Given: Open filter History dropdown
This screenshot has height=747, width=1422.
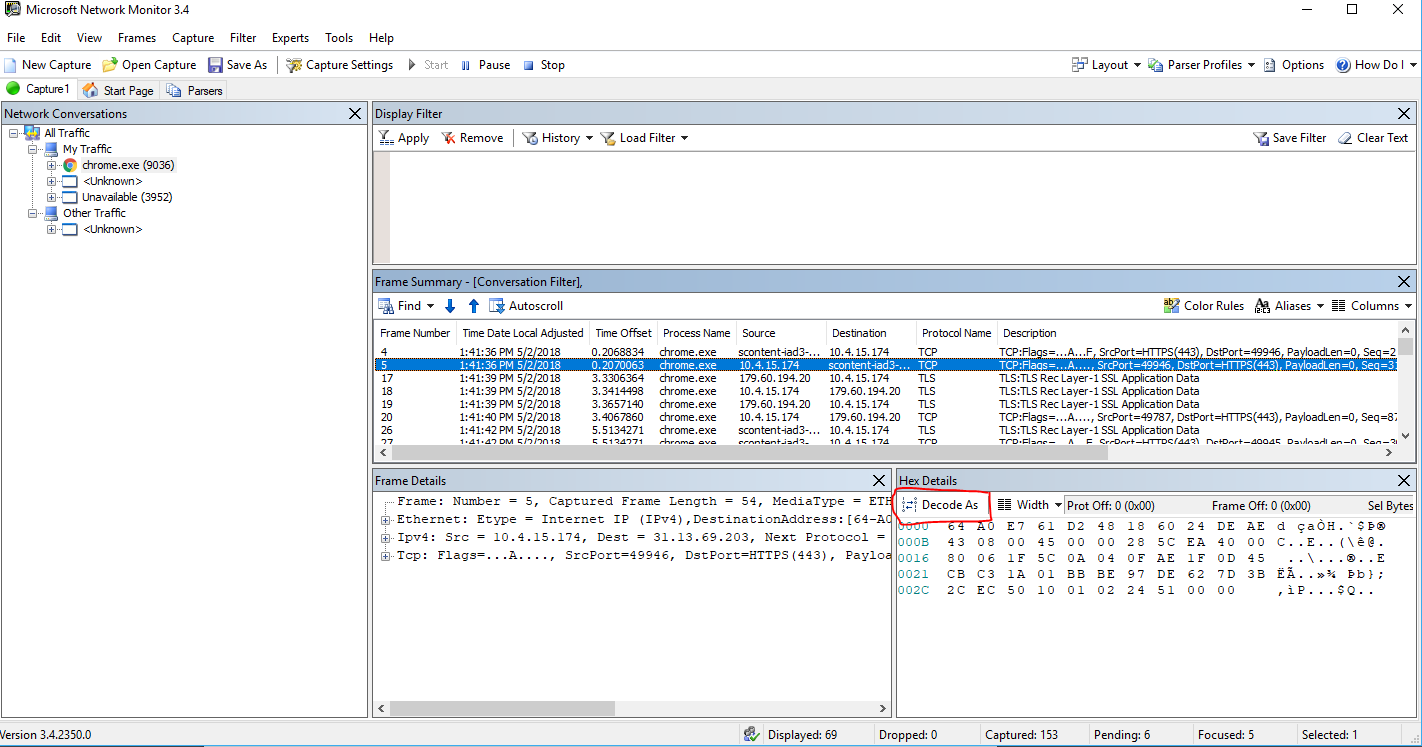Looking at the screenshot, I should tap(558, 138).
